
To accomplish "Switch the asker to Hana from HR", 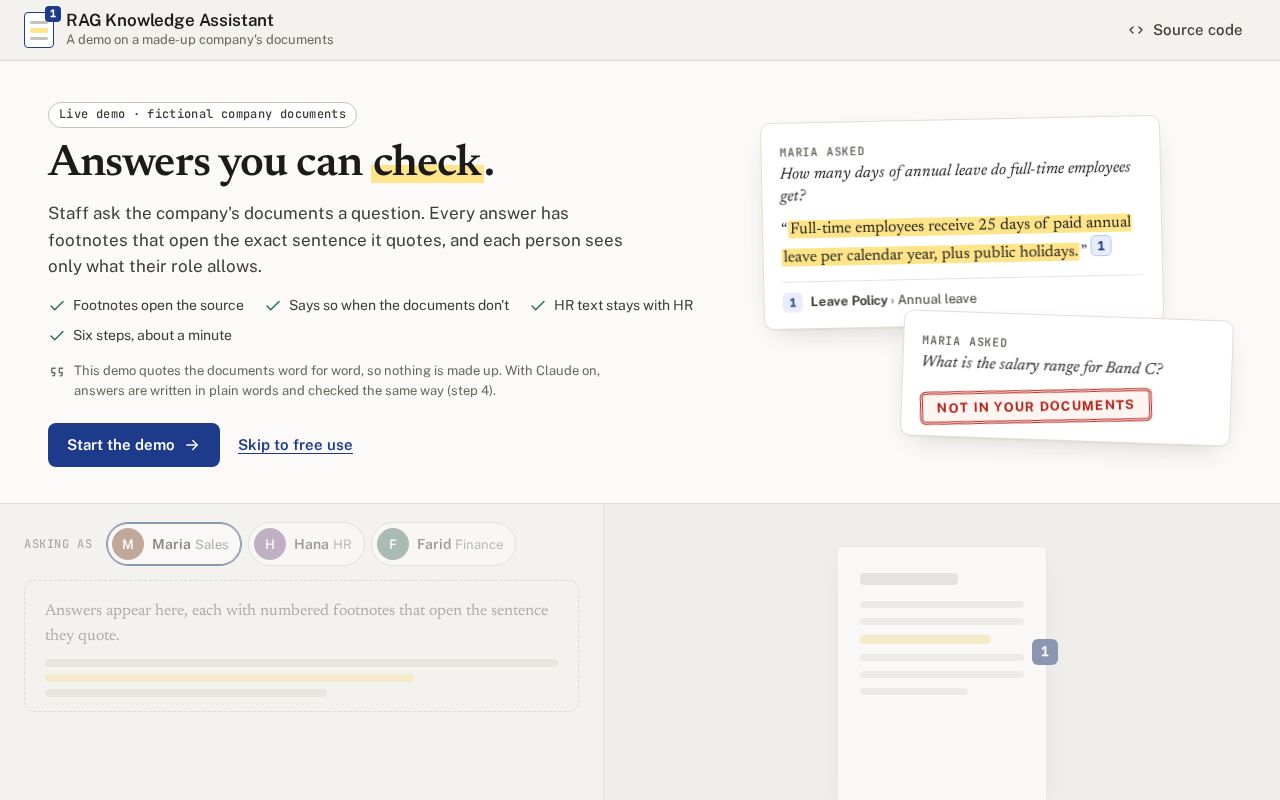I will 306,544.
